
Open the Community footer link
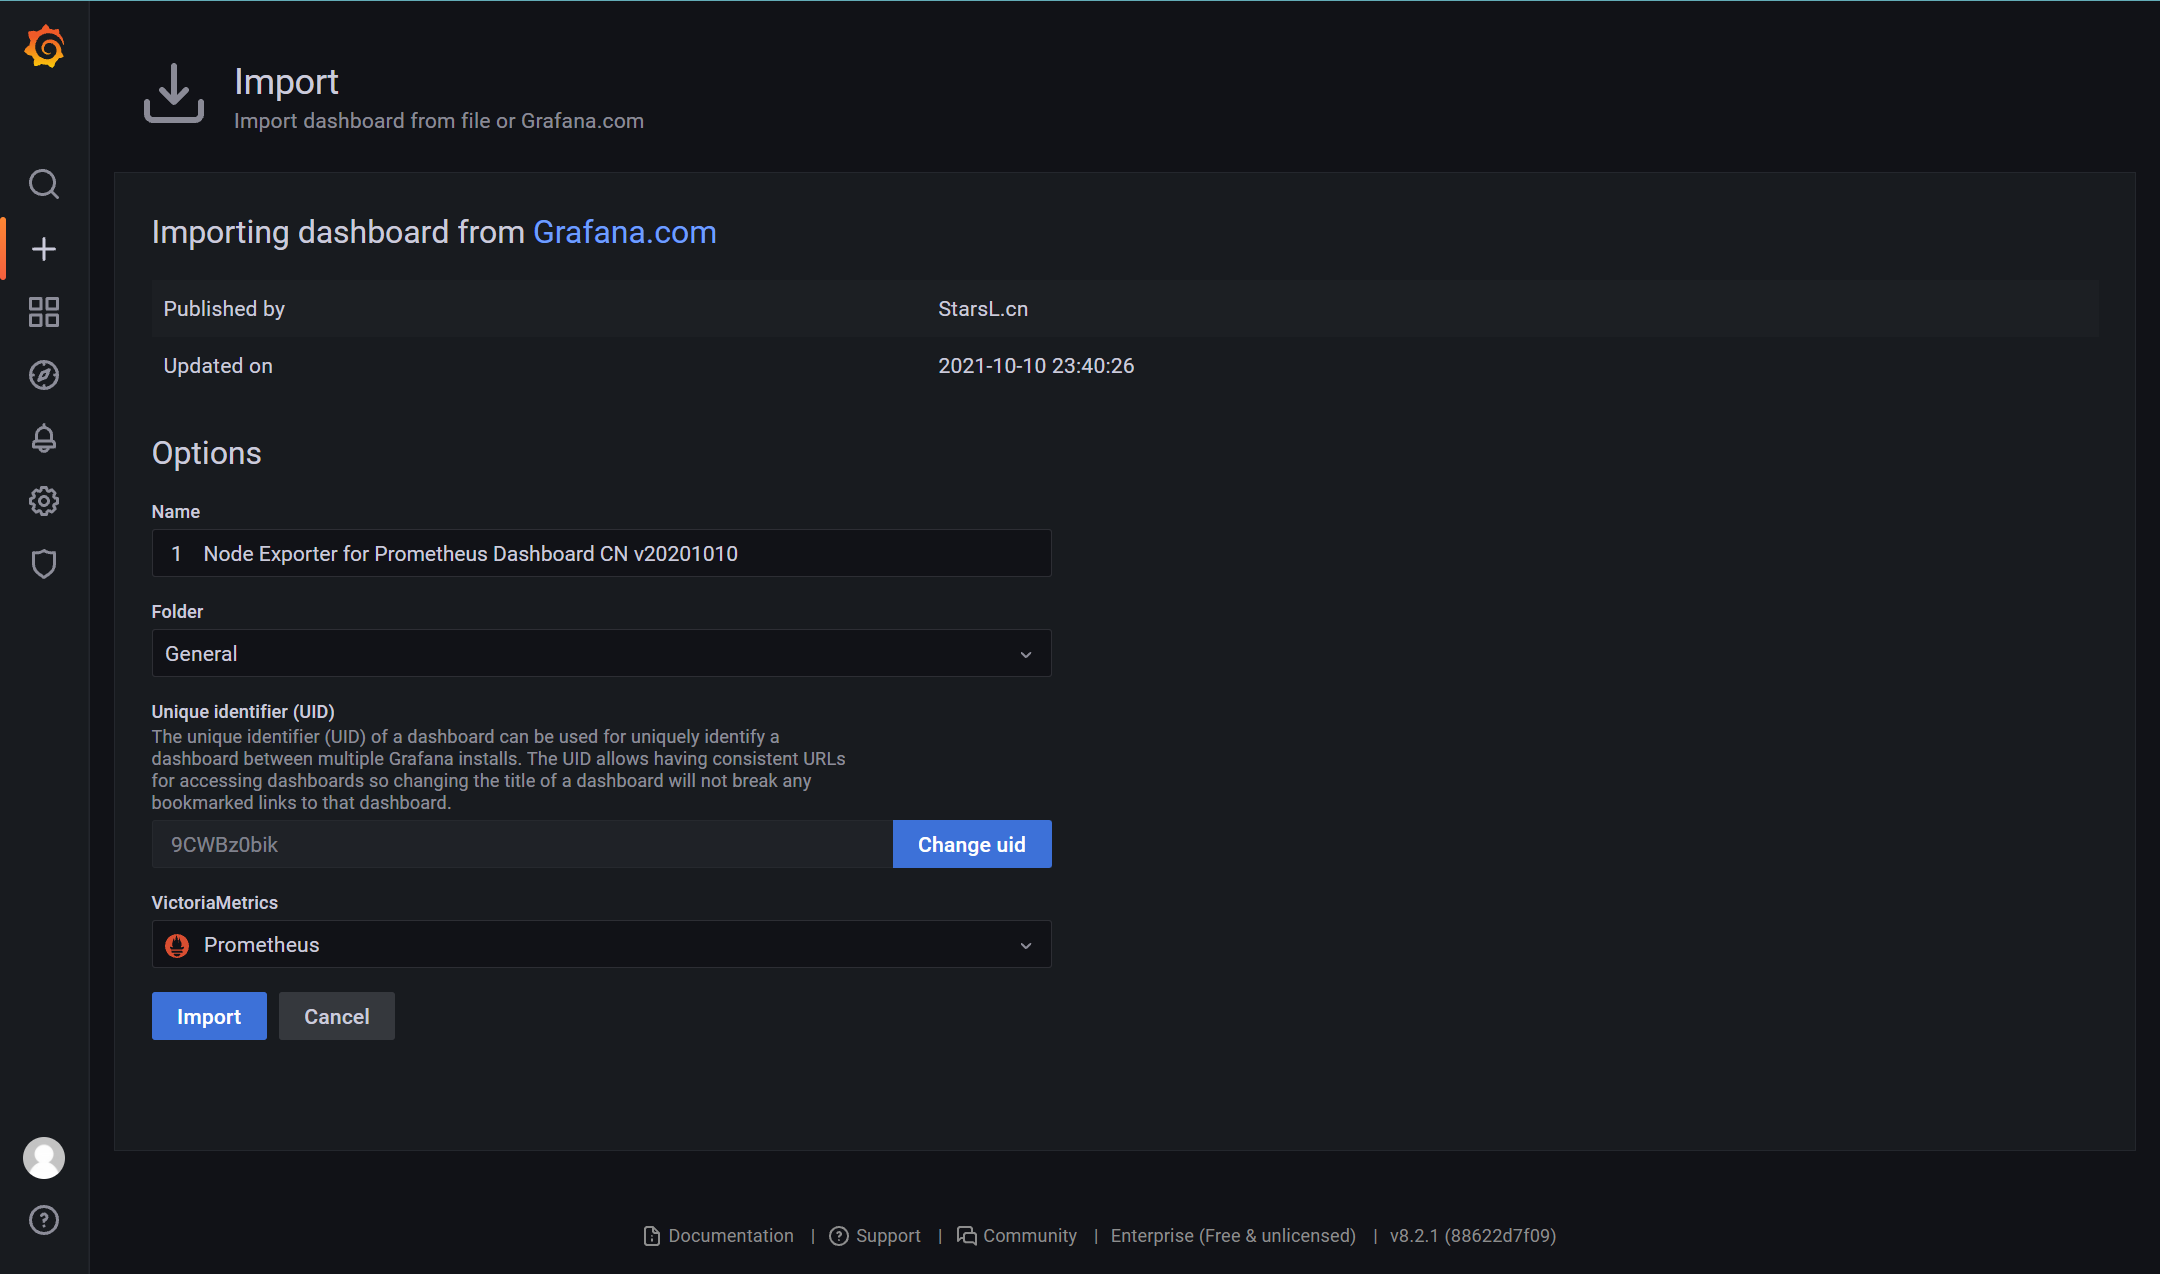point(1028,1236)
